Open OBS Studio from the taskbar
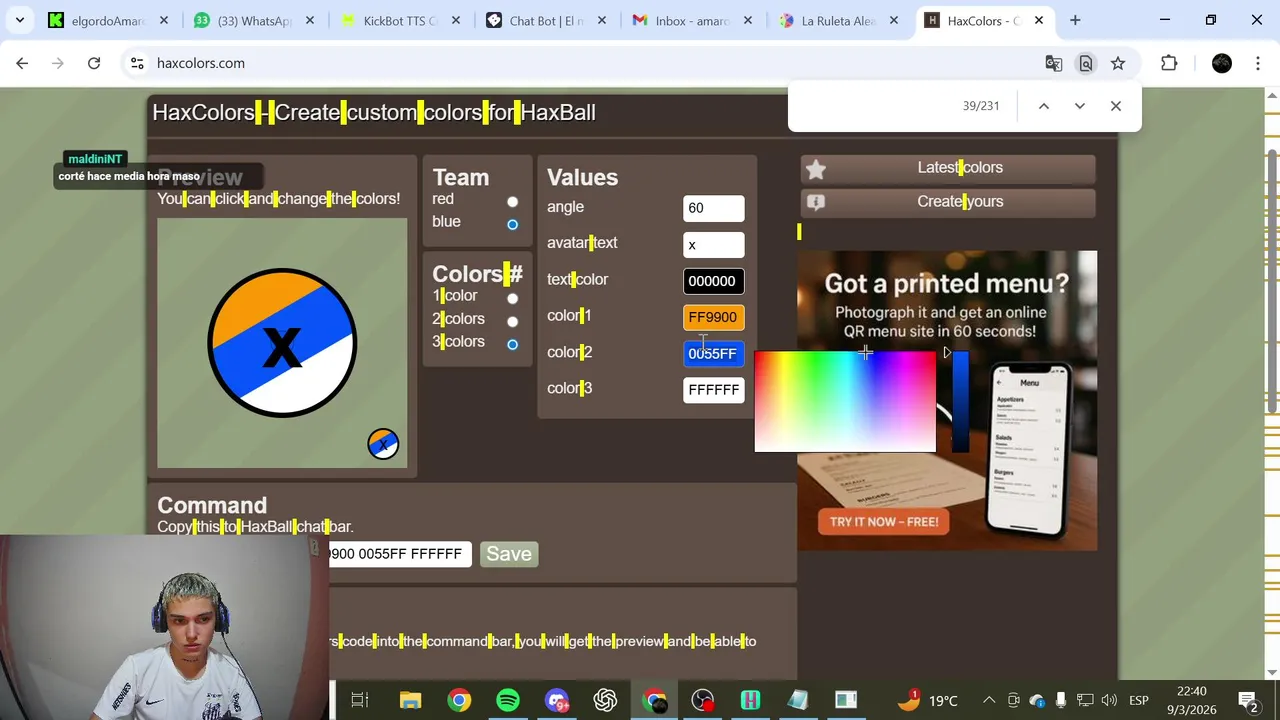 (x=703, y=700)
